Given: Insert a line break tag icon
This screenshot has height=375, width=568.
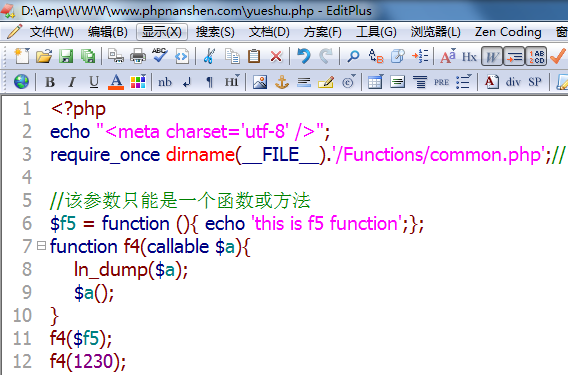Looking at the screenshot, I should [x=187, y=83].
